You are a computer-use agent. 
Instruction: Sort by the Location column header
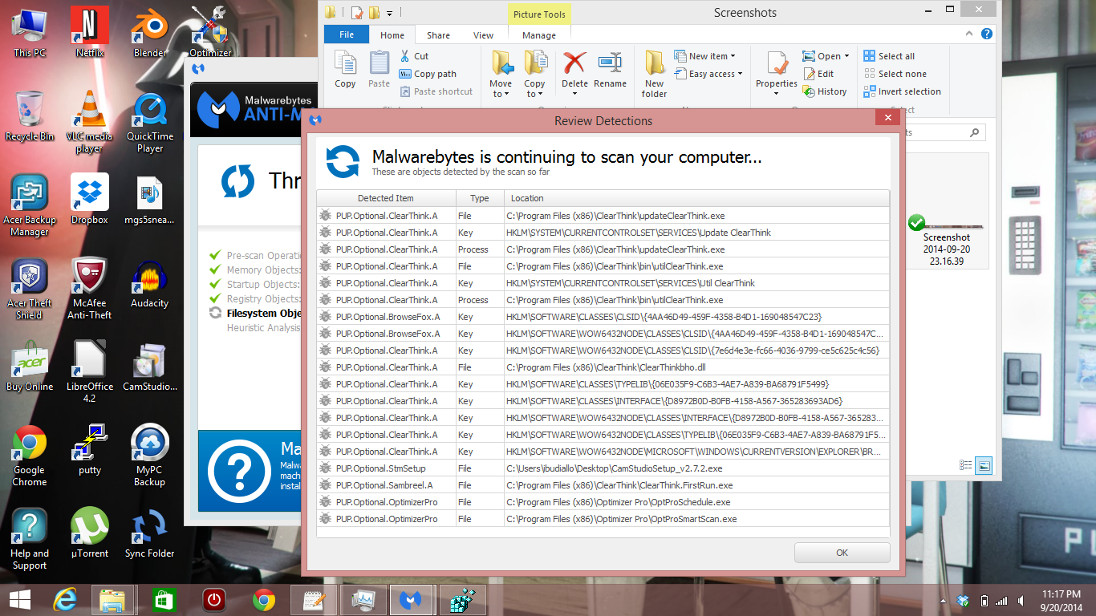pyautogui.click(x=697, y=198)
